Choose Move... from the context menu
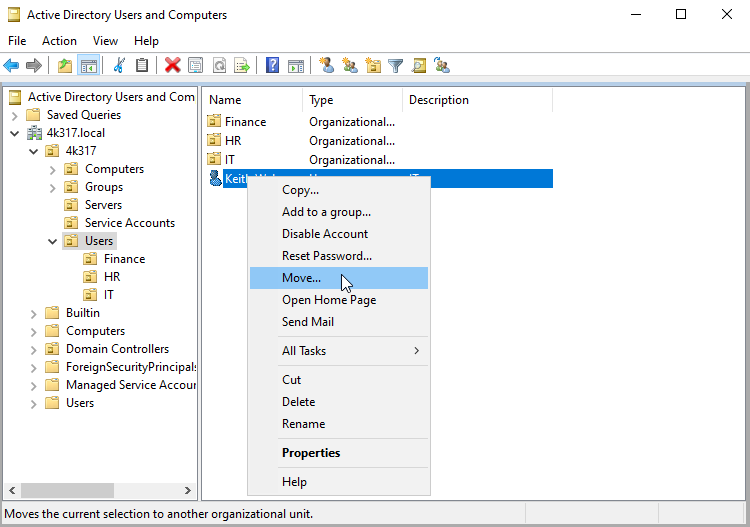The height and width of the screenshot is (527, 750). click(x=301, y=278)
